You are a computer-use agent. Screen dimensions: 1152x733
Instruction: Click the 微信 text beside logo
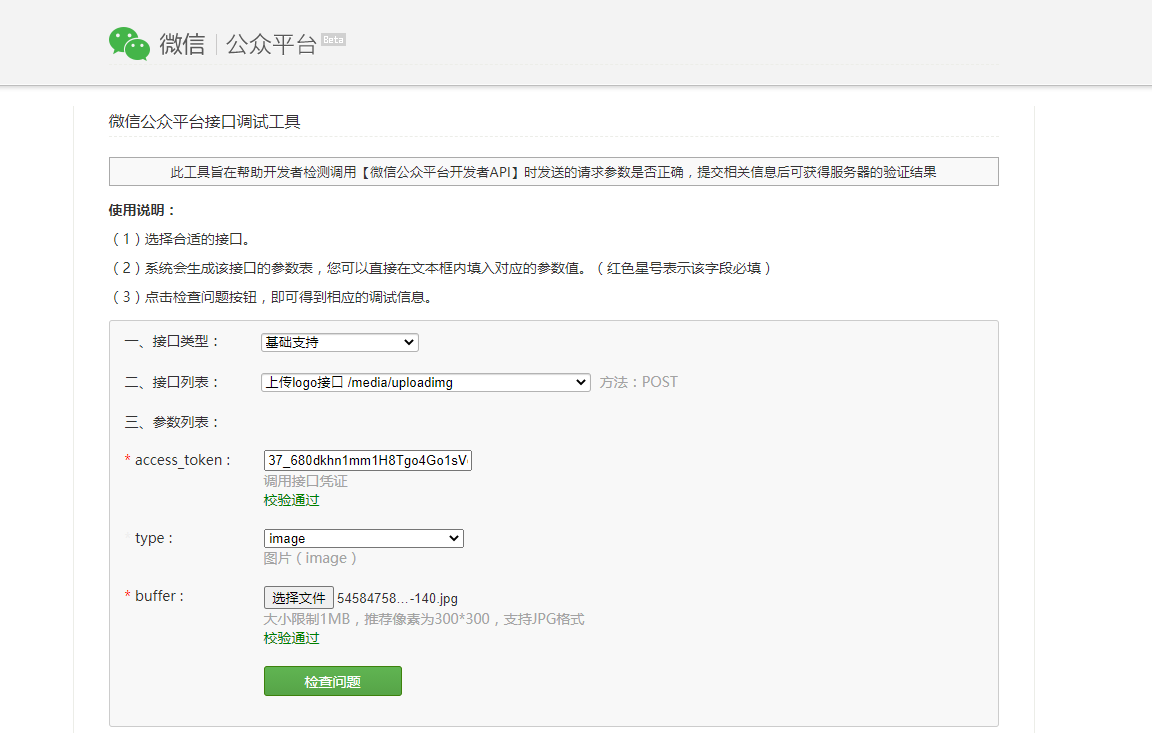tap(182, 44)
